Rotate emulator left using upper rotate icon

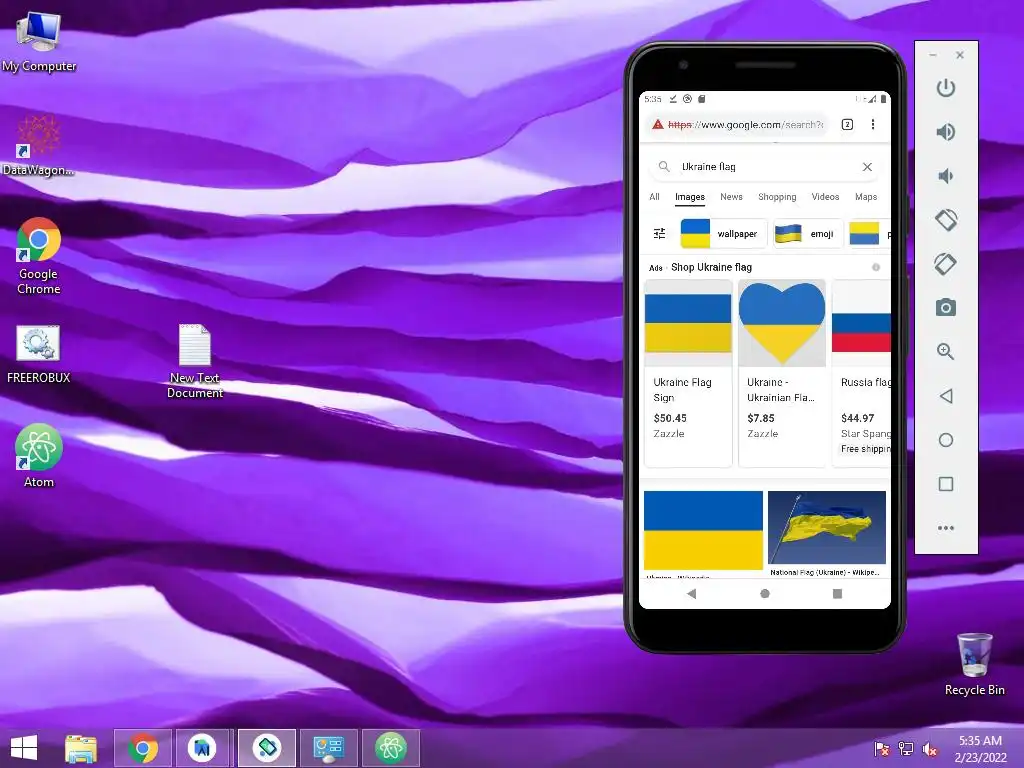pos(946,220)
